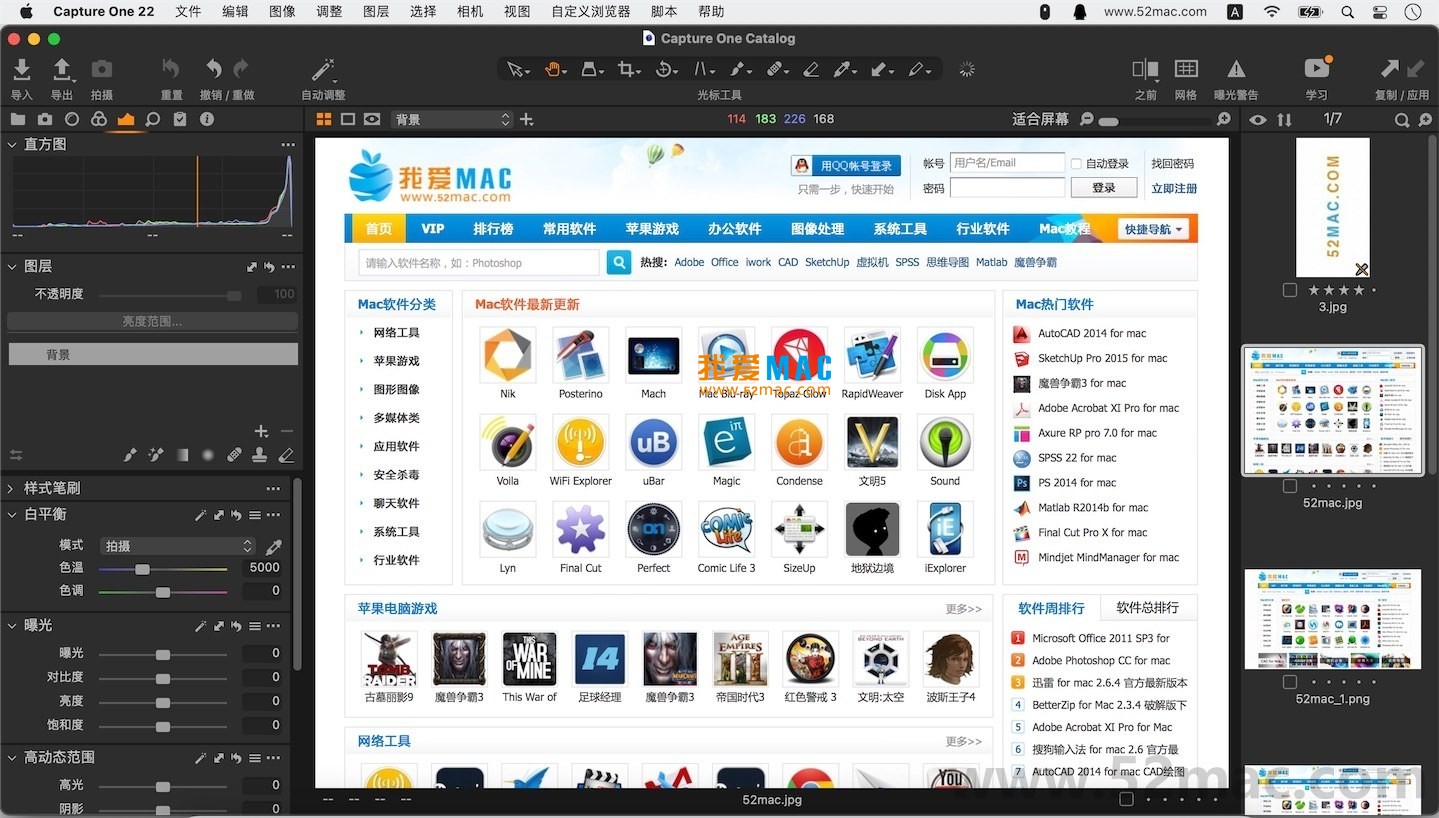Open the Metadata info tool tab
The width and height of the screenshot is (1439, 818).
click(x=207, y=119)
